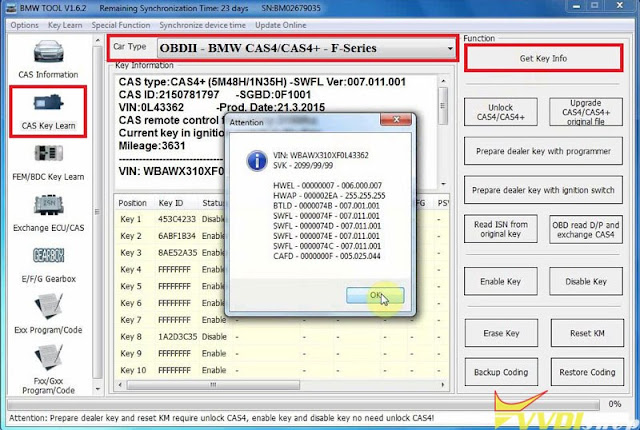Open the Options menu
This screenshot has width=640, height=430.
tap(24, 25)
